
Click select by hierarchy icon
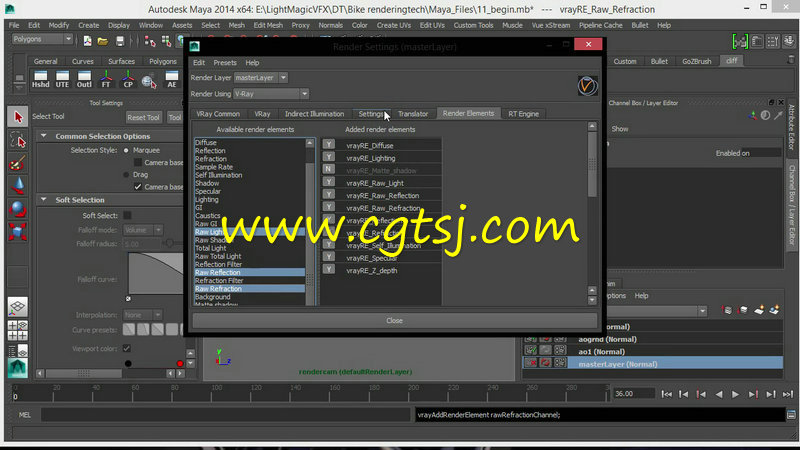(x=149, y=41)
